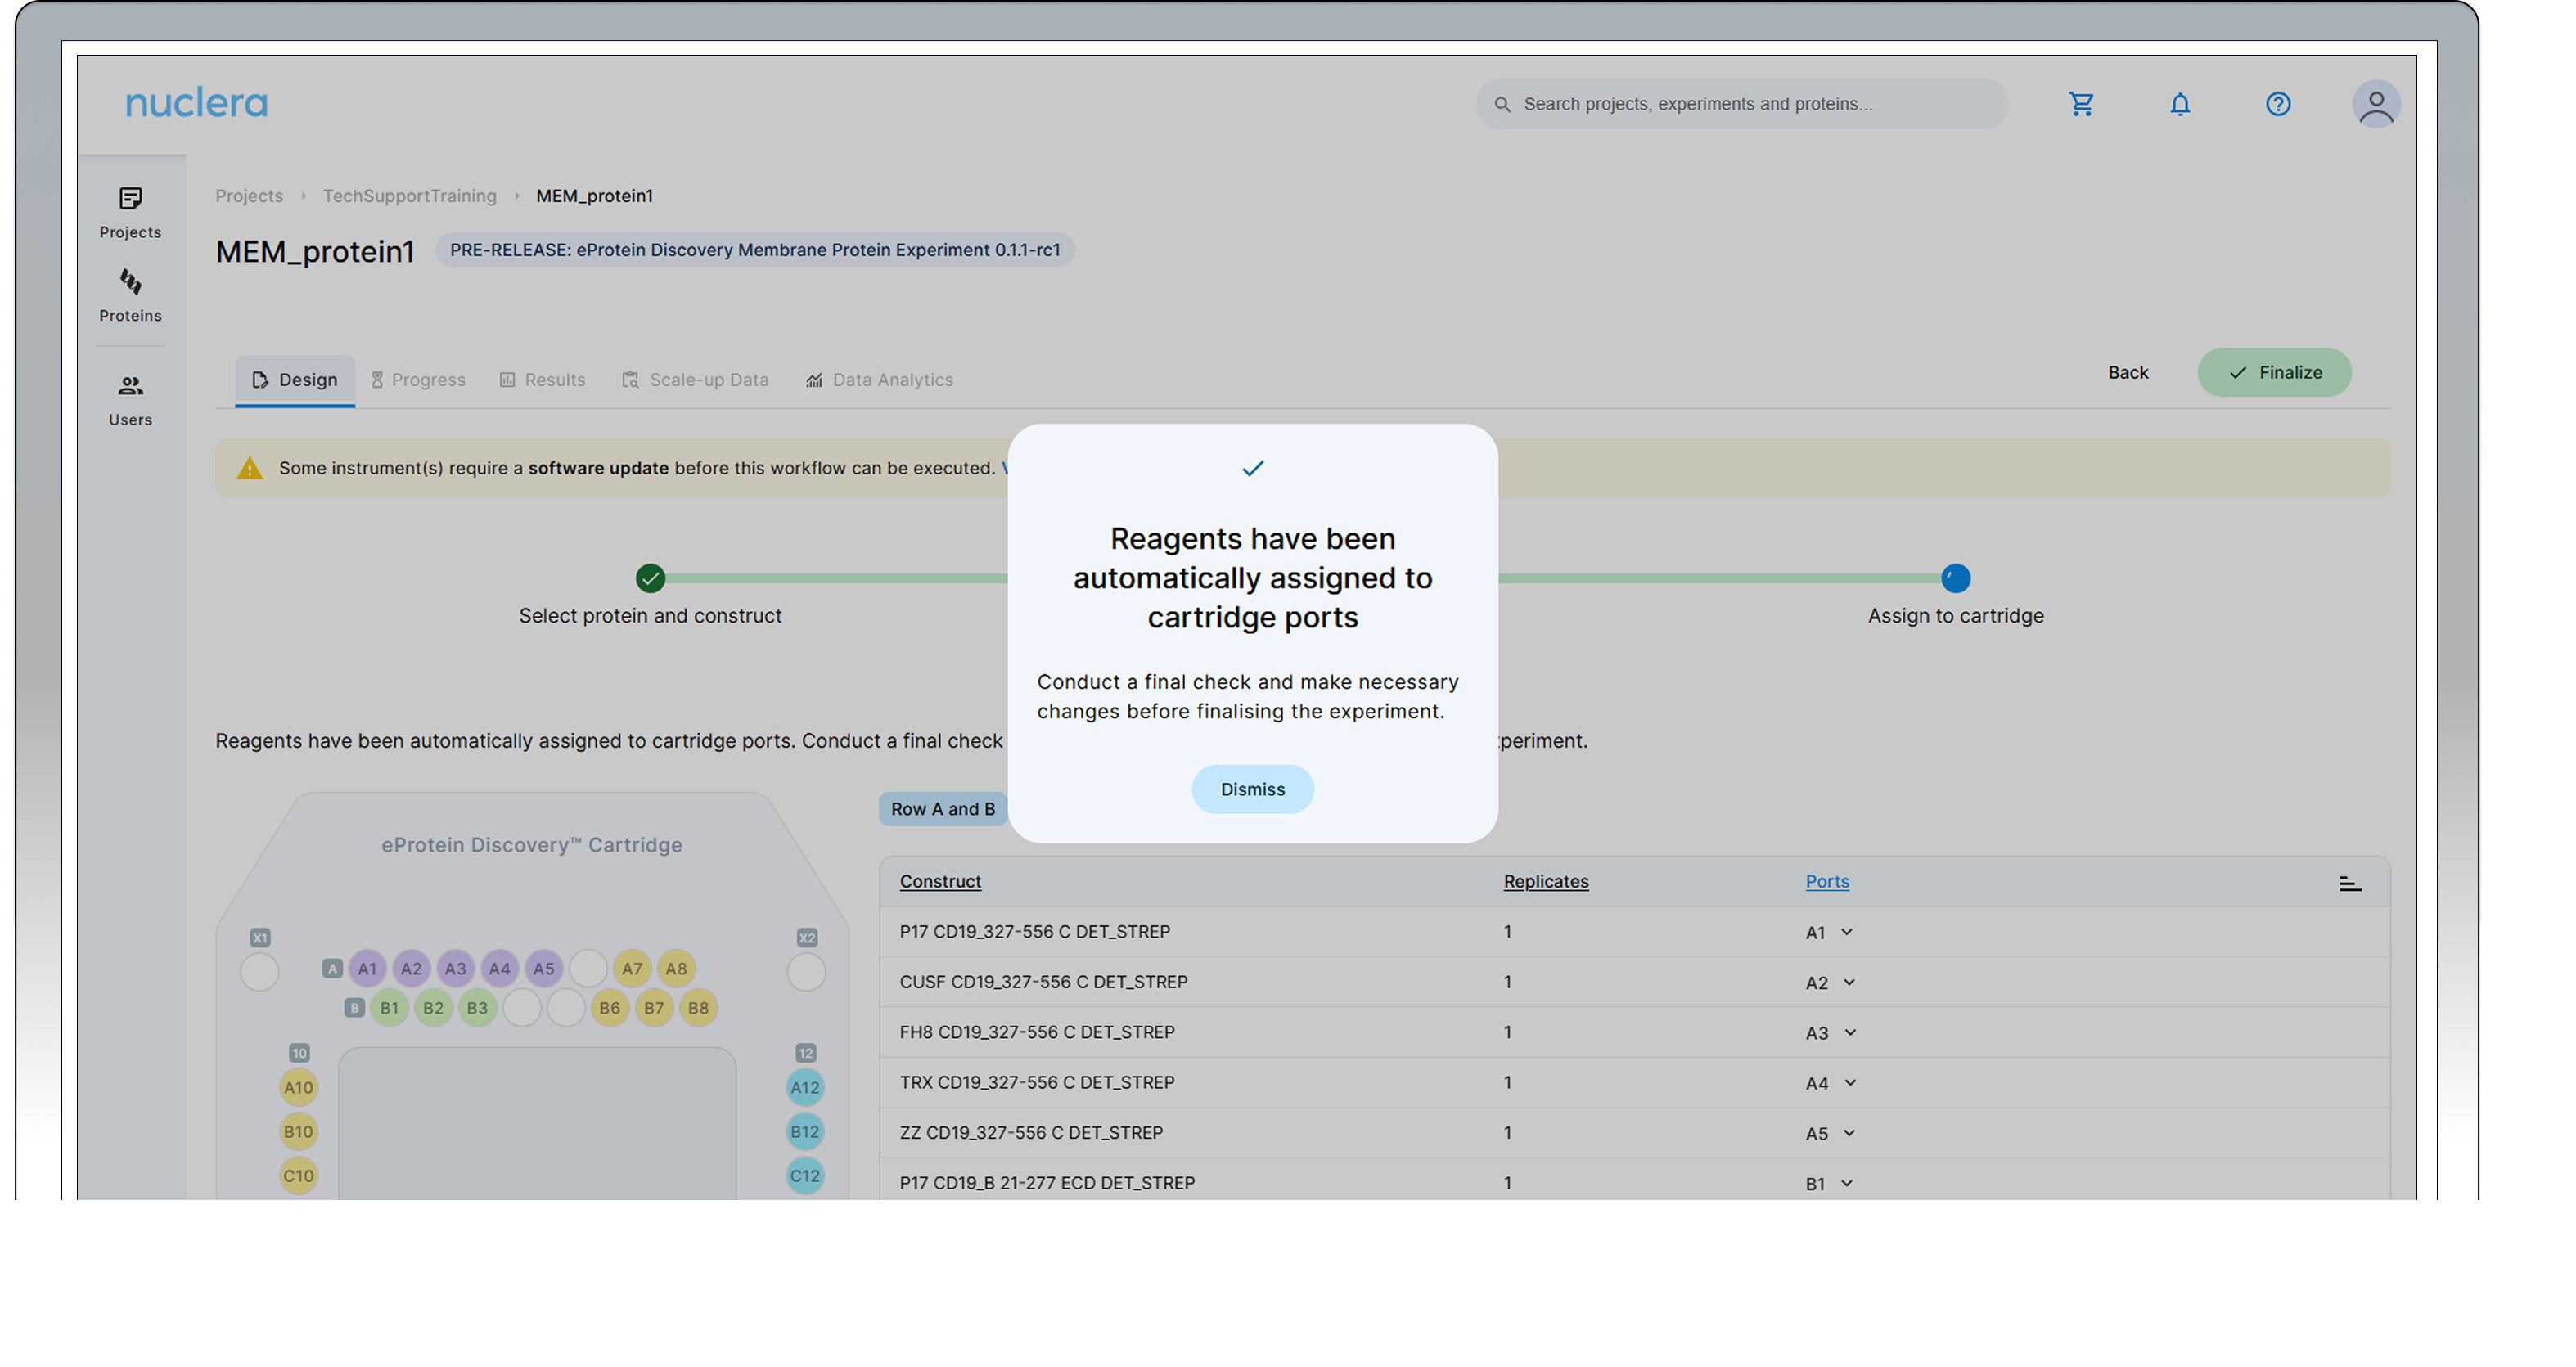Image resolution: width=2576 pixels, height=1367 pixels.
Task: Select cartridge port A10
Action: click(x=298, y=1087)
